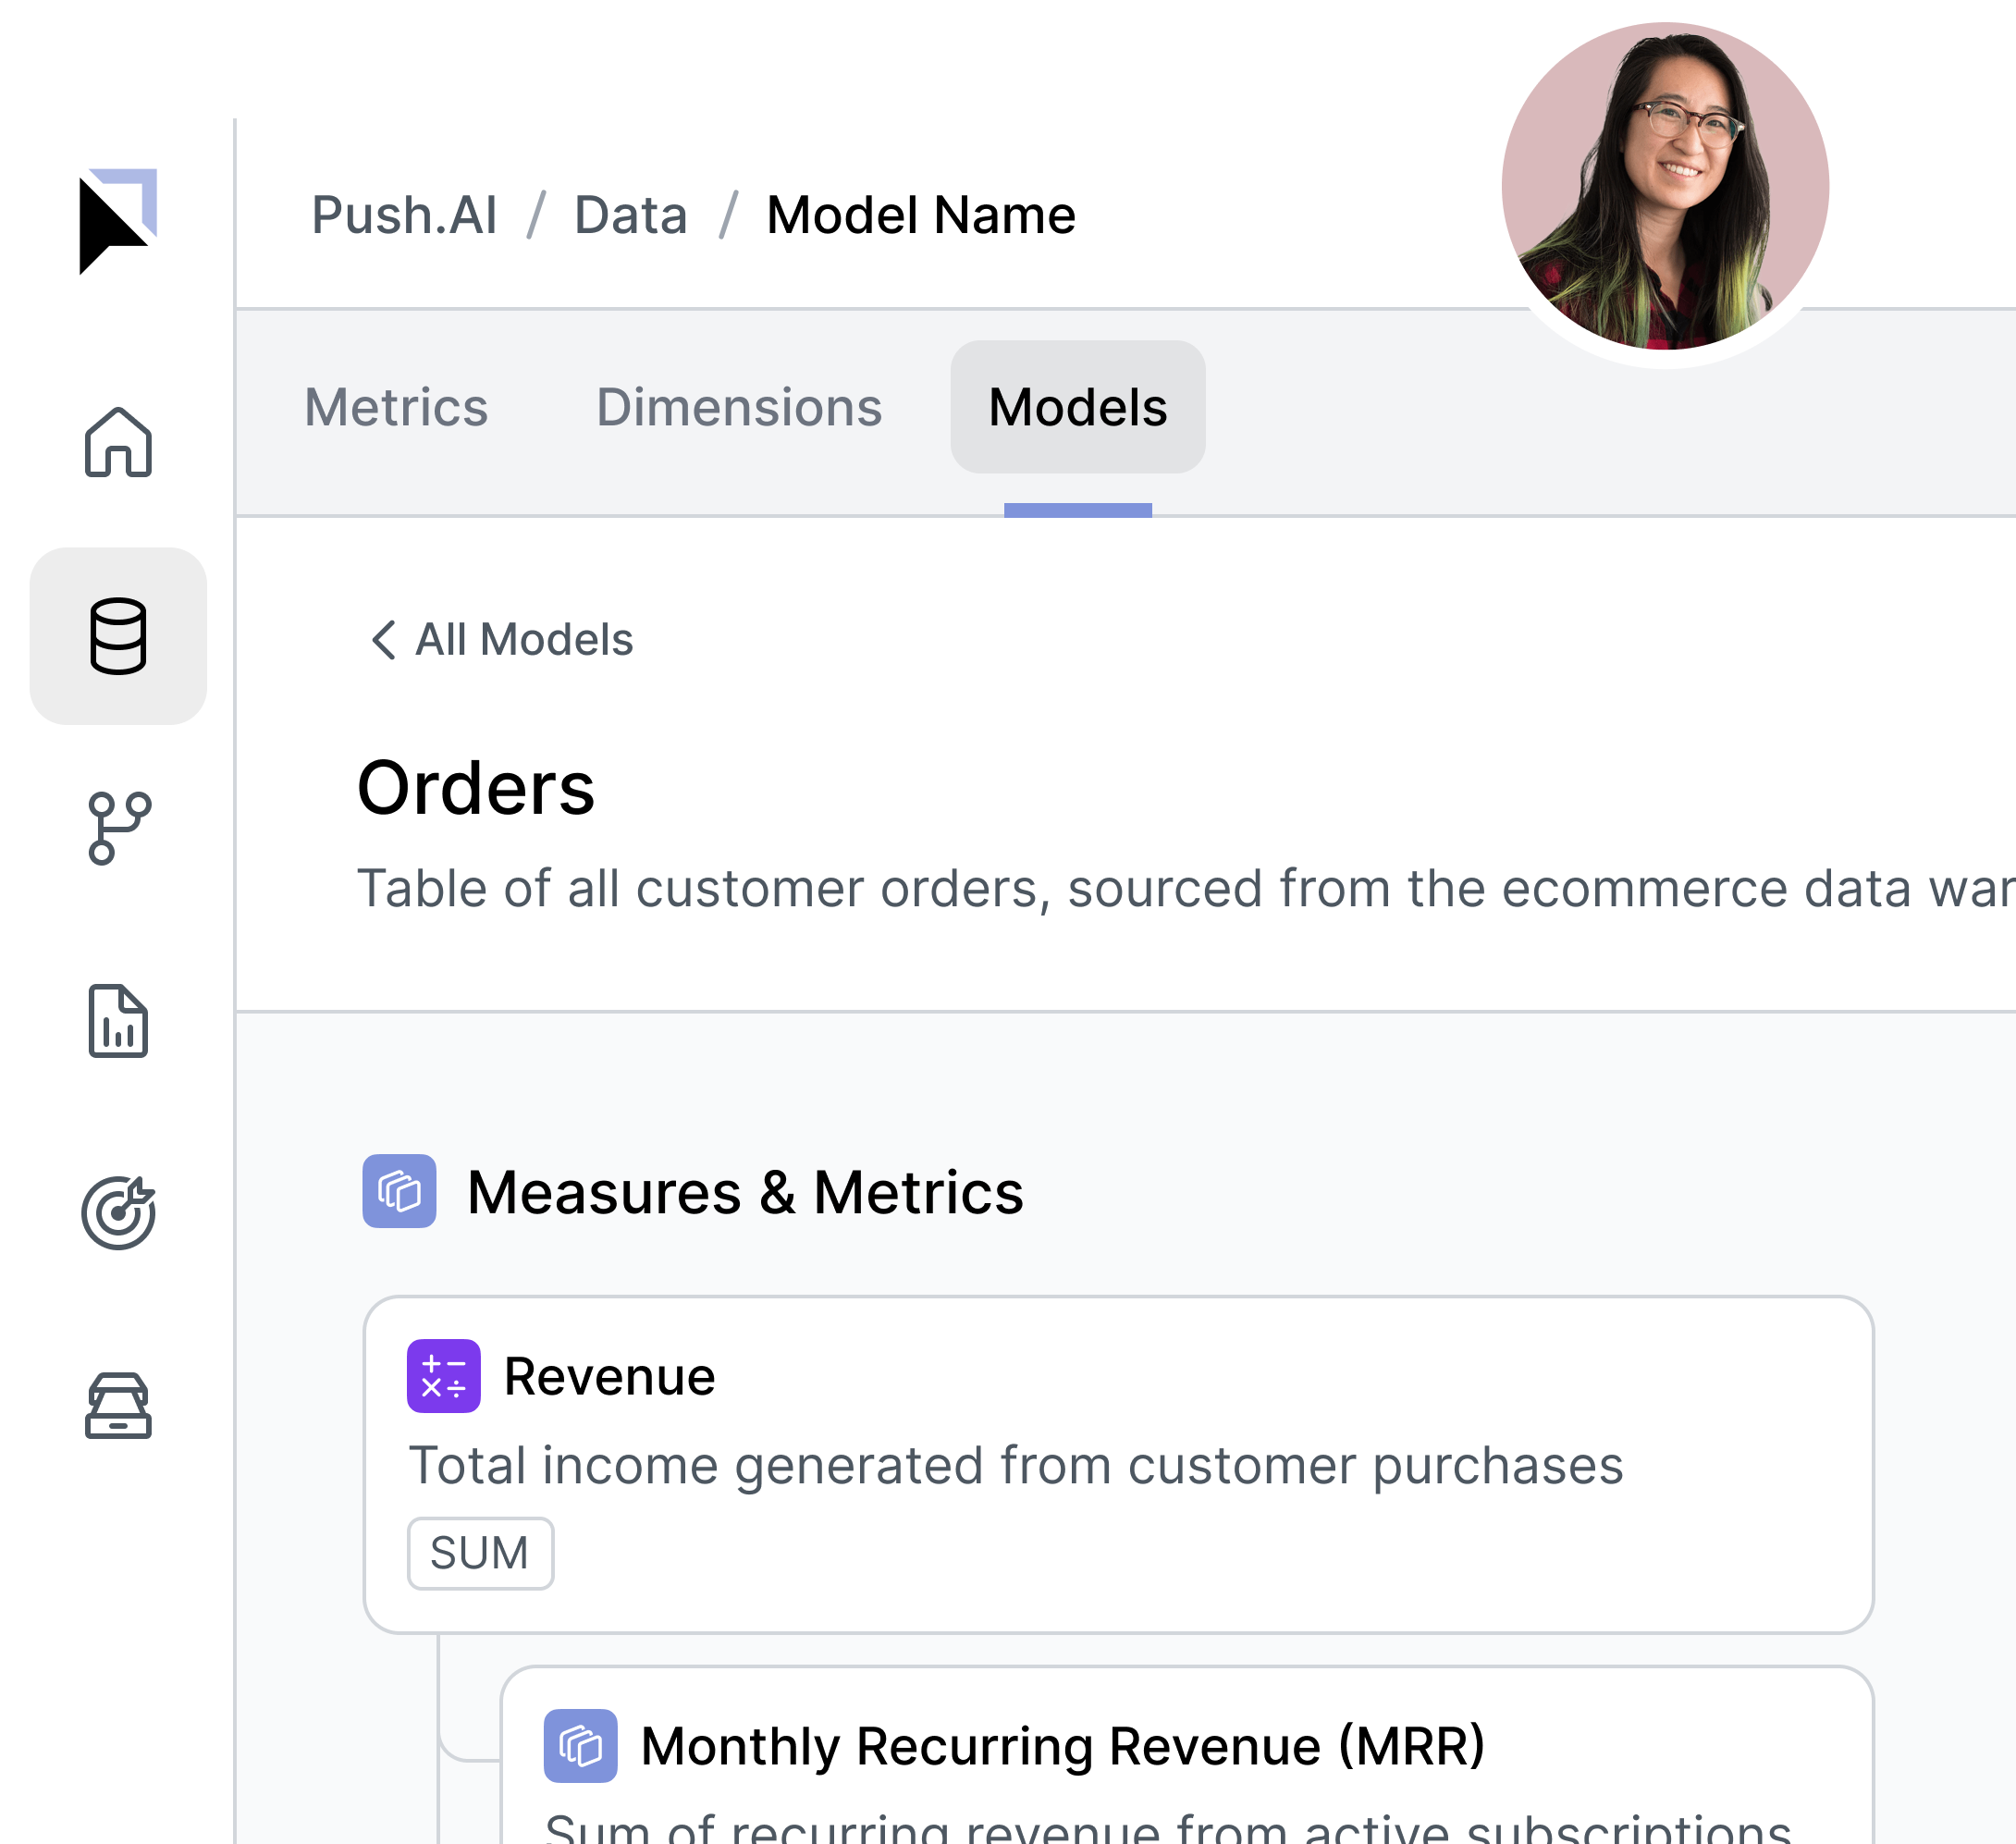Click the SUM aggregation tag
This screenshot has height=1844, width=2016.
(480, 1553)
